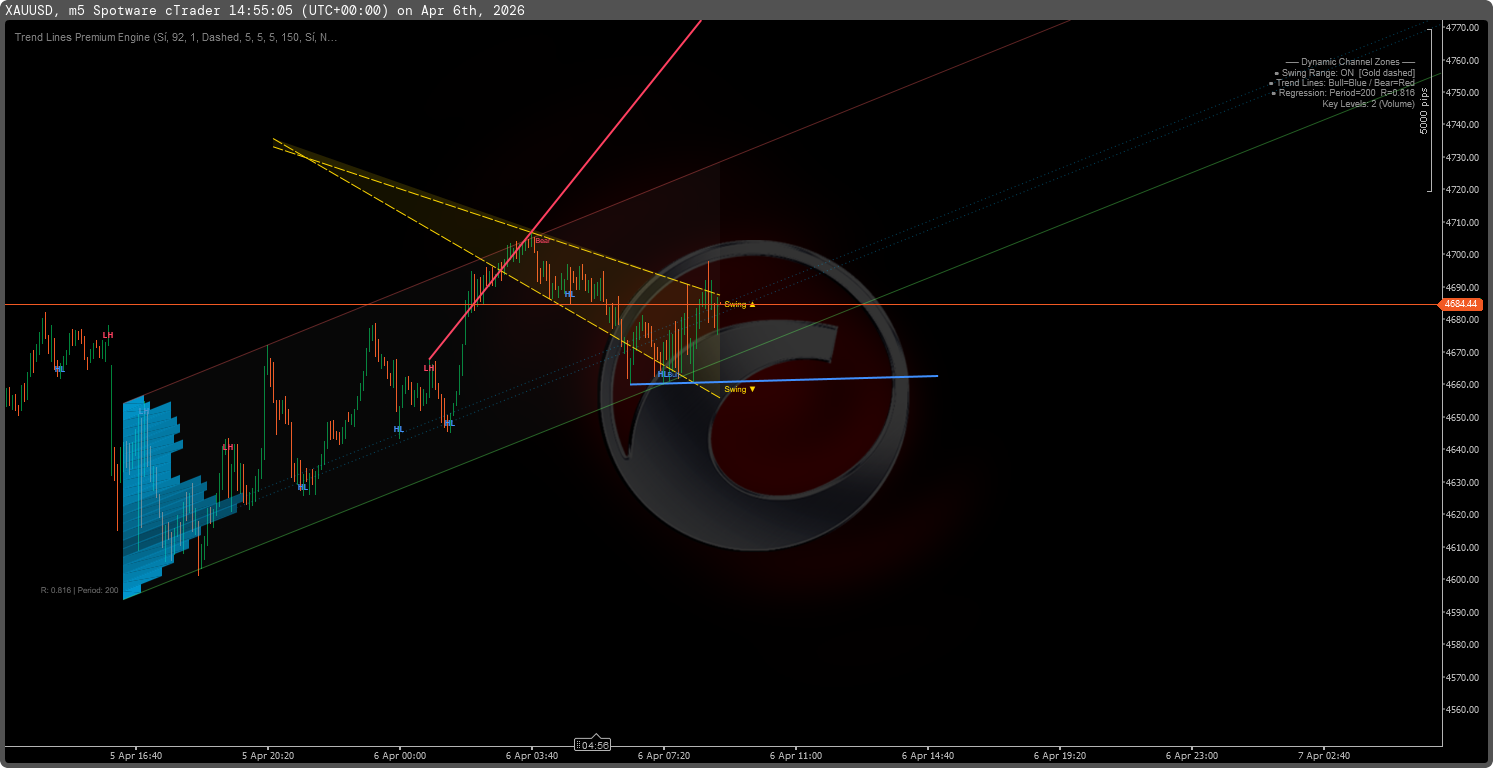Click 4700.00 on the price axis
Viewport: 1493px width, 768px height.
(x=1462, y=255)
